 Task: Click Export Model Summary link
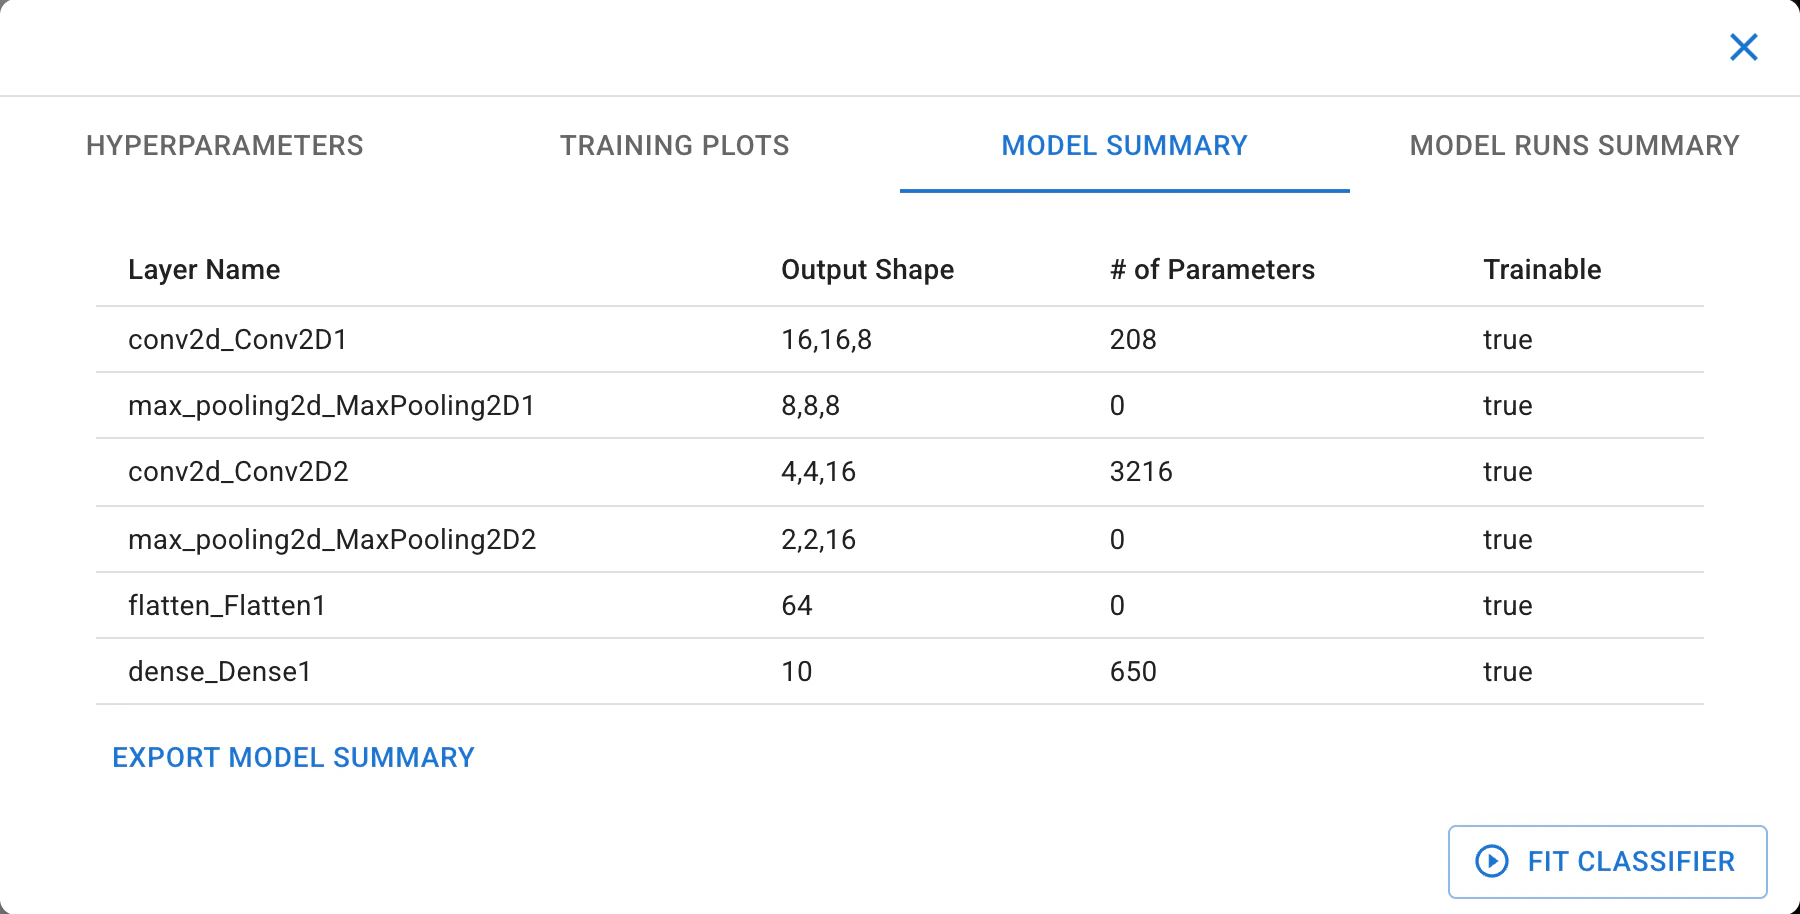(x=293, y=758)
